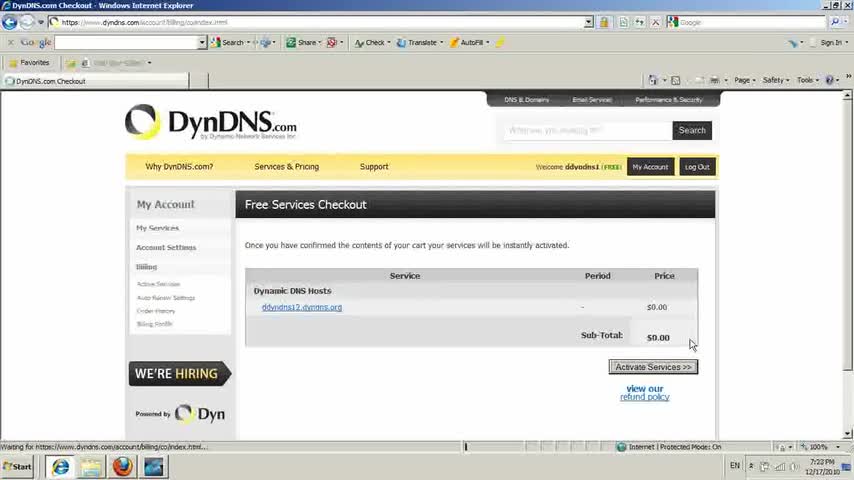
Task: Click Sign In on the Google Toolbar
Action: point(831,42)
